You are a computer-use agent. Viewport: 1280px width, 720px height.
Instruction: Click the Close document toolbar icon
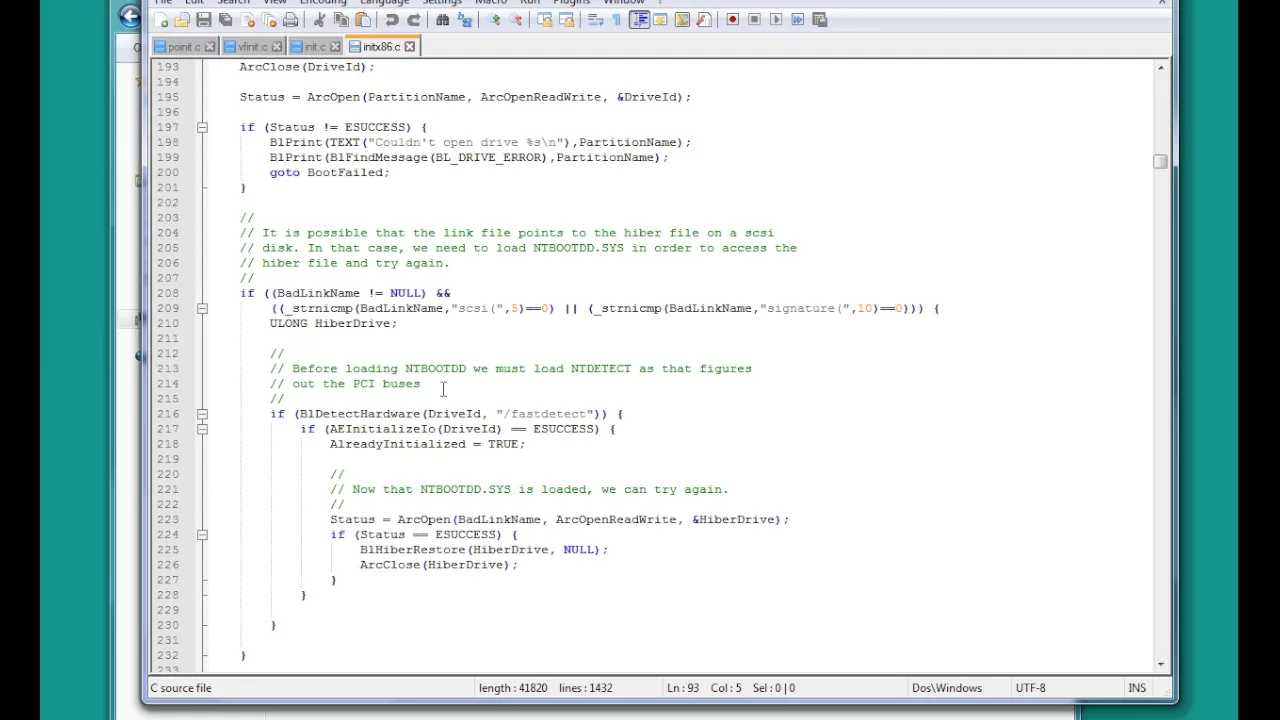point(248,19)
